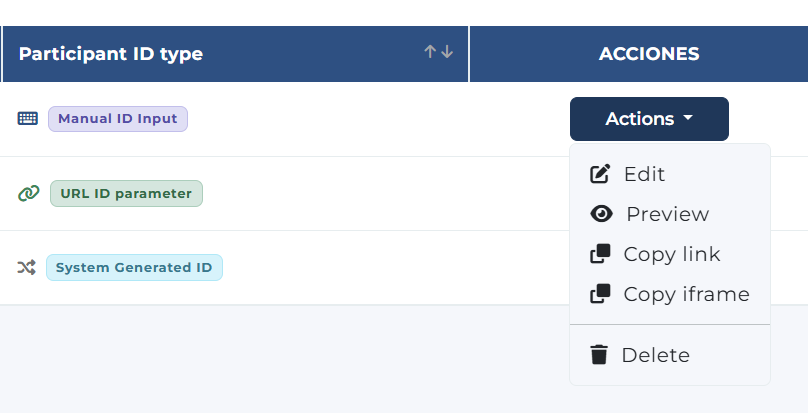Screen dimensions: 808x413
Task: Choose Delete from the actions menu
Action: click(655, 355)
